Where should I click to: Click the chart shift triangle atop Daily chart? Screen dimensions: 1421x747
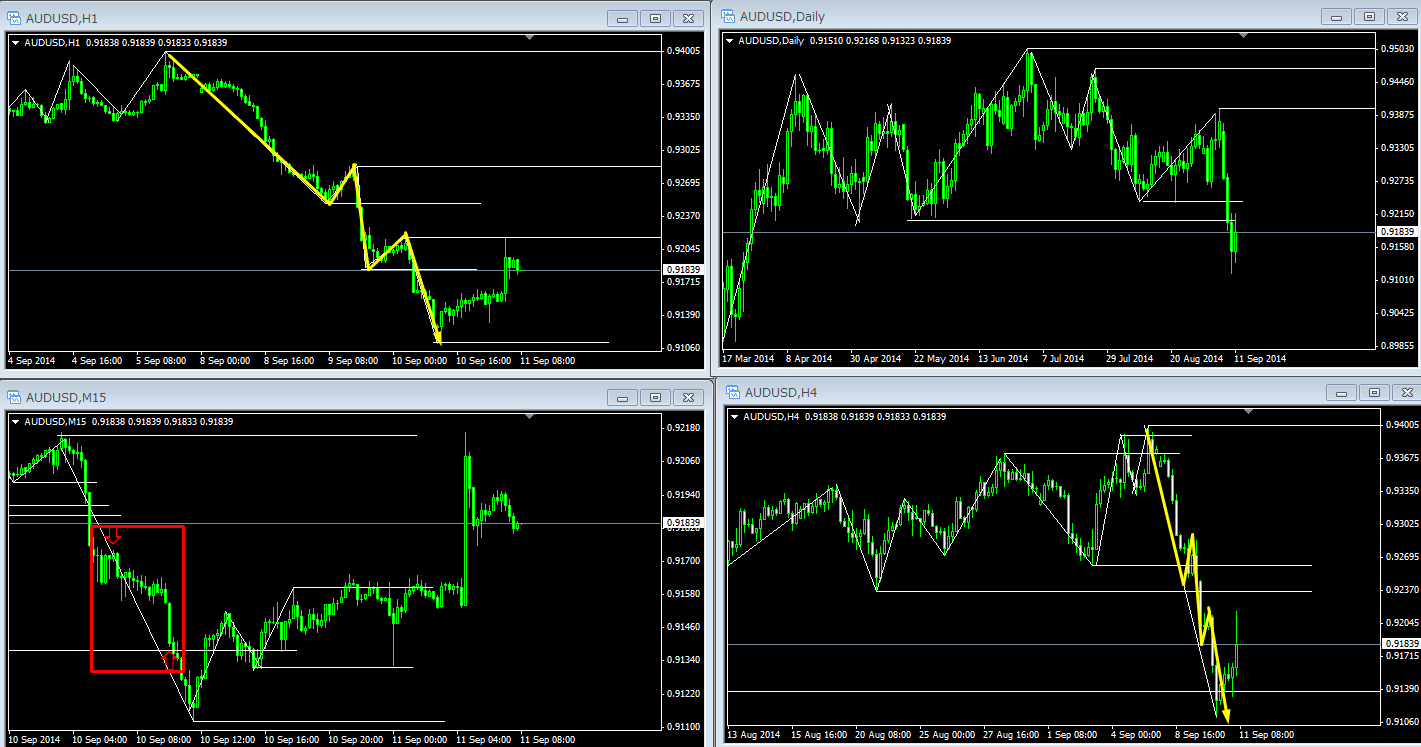point(1243,36)
